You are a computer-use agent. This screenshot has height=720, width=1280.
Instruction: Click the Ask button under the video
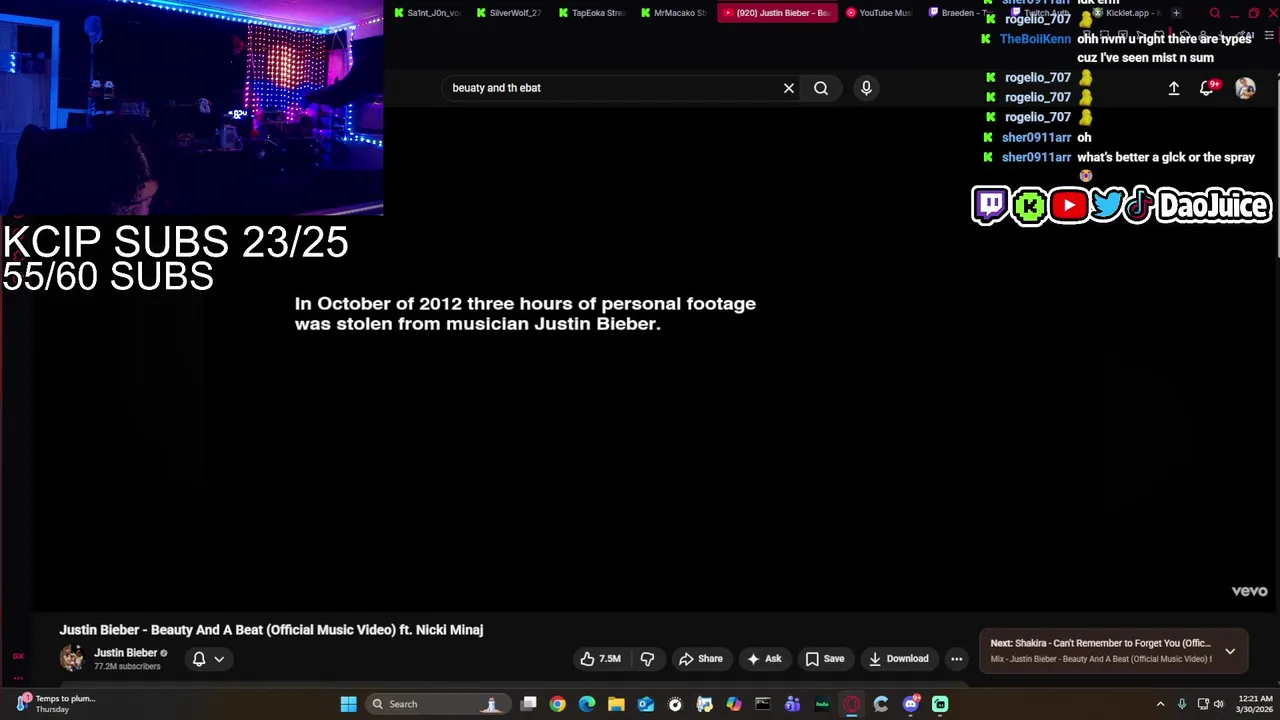(764, 659)
